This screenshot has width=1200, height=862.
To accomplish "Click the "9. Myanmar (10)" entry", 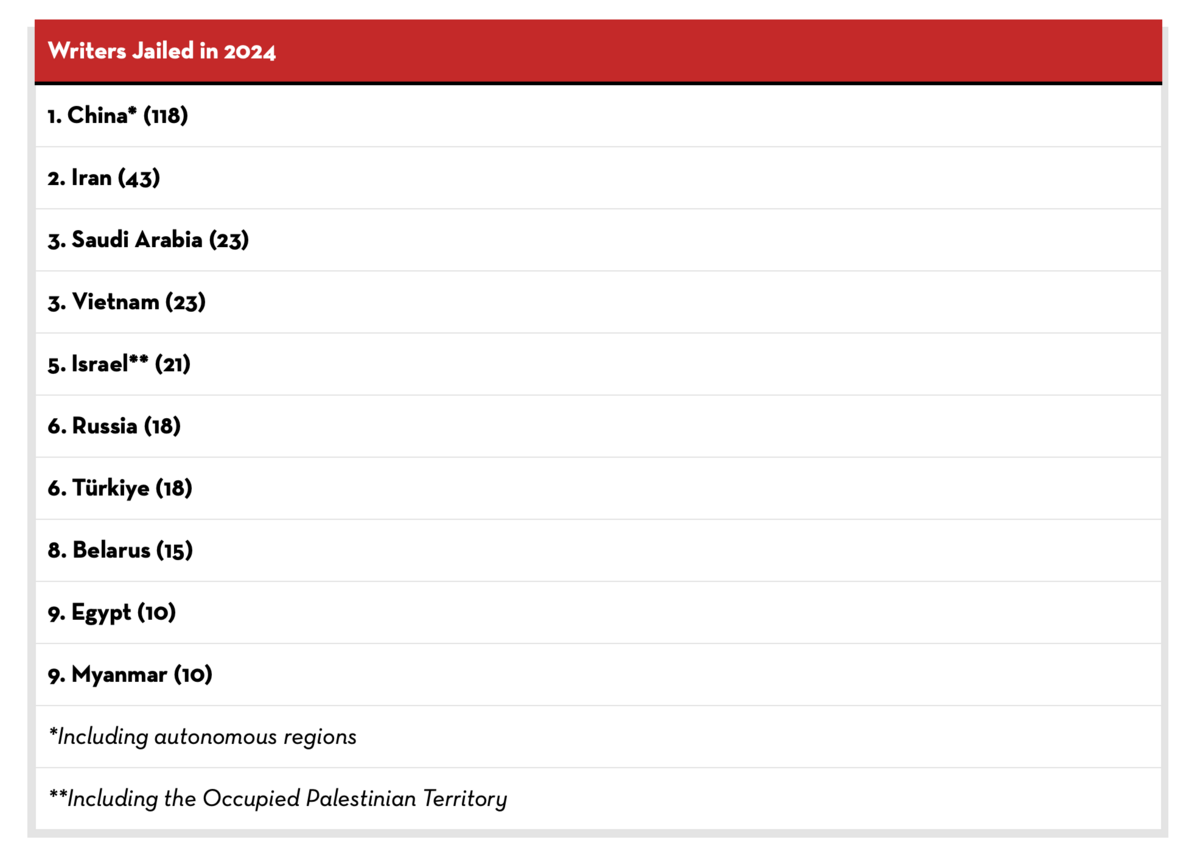I will coord(598,674).
